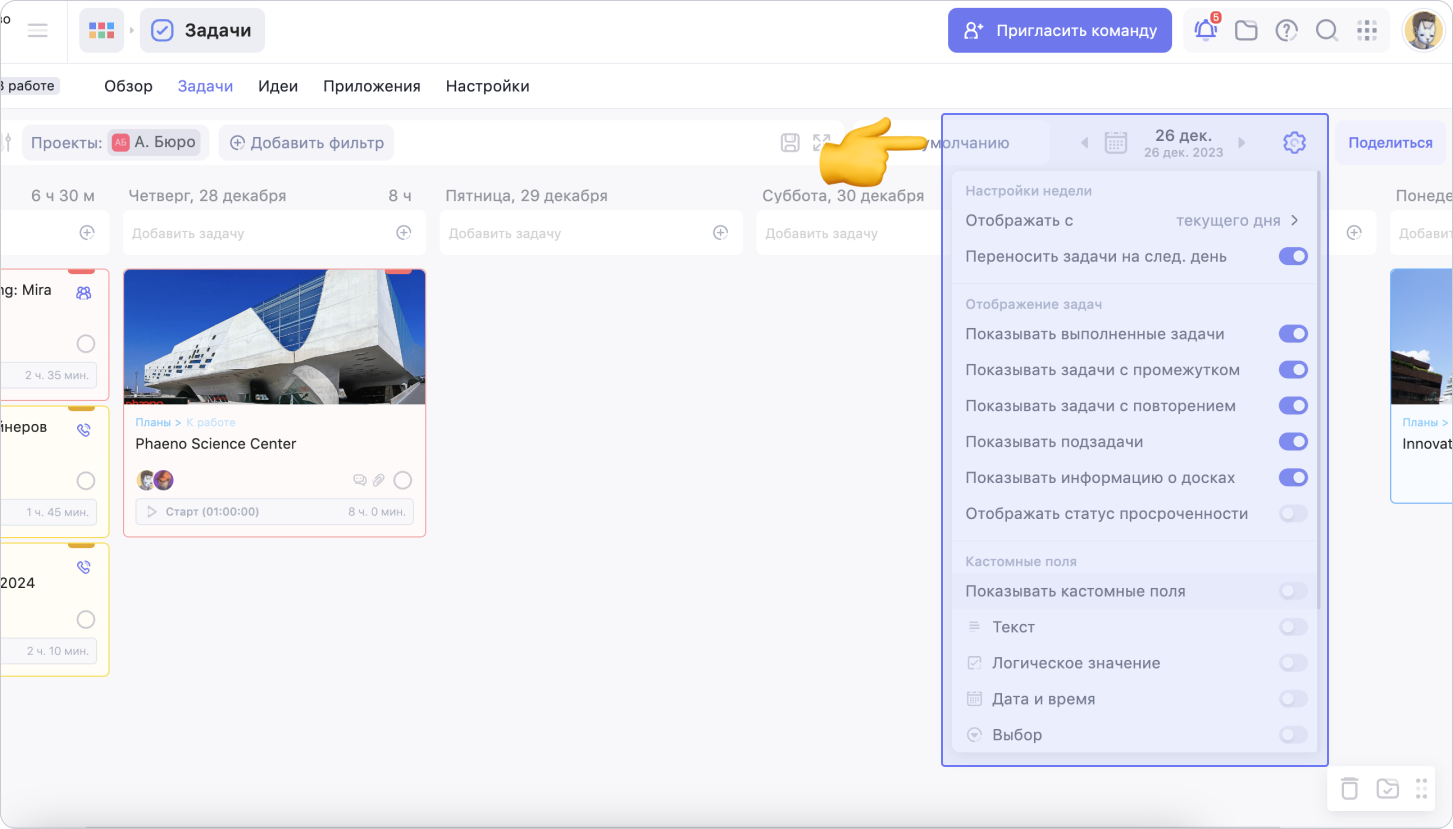
Task: Open the Phaeno Science Center building image
Action: click(x=274, y=336)
